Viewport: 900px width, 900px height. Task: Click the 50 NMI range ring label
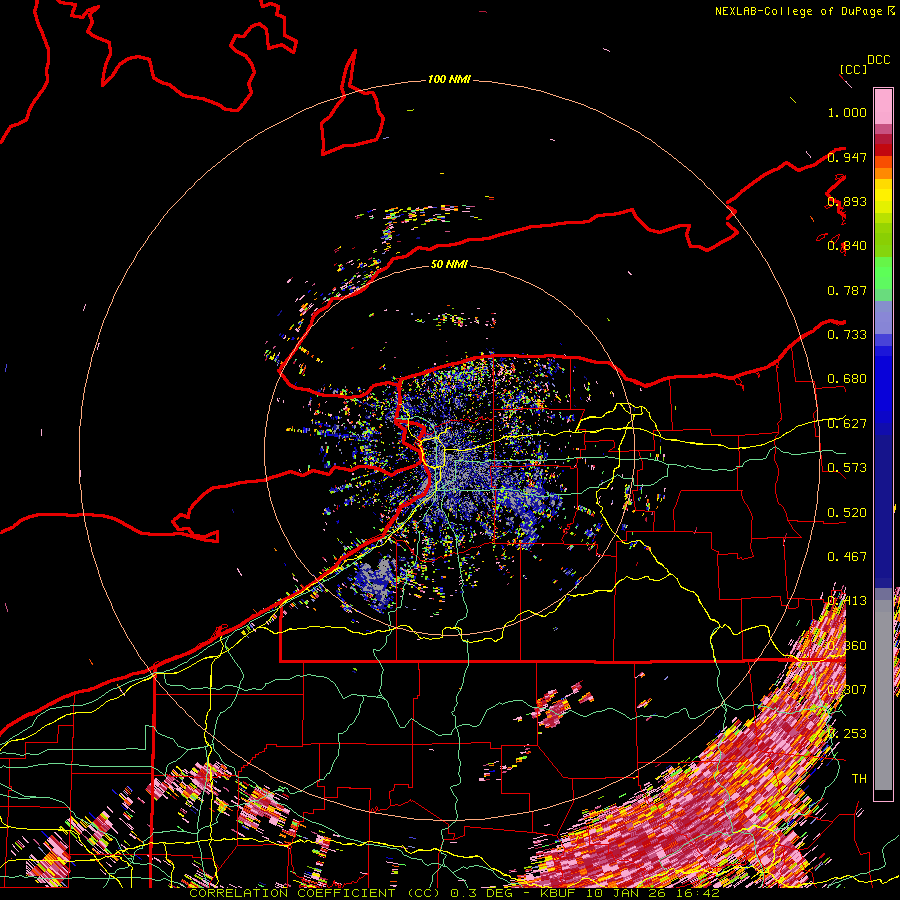click(449, 264)
